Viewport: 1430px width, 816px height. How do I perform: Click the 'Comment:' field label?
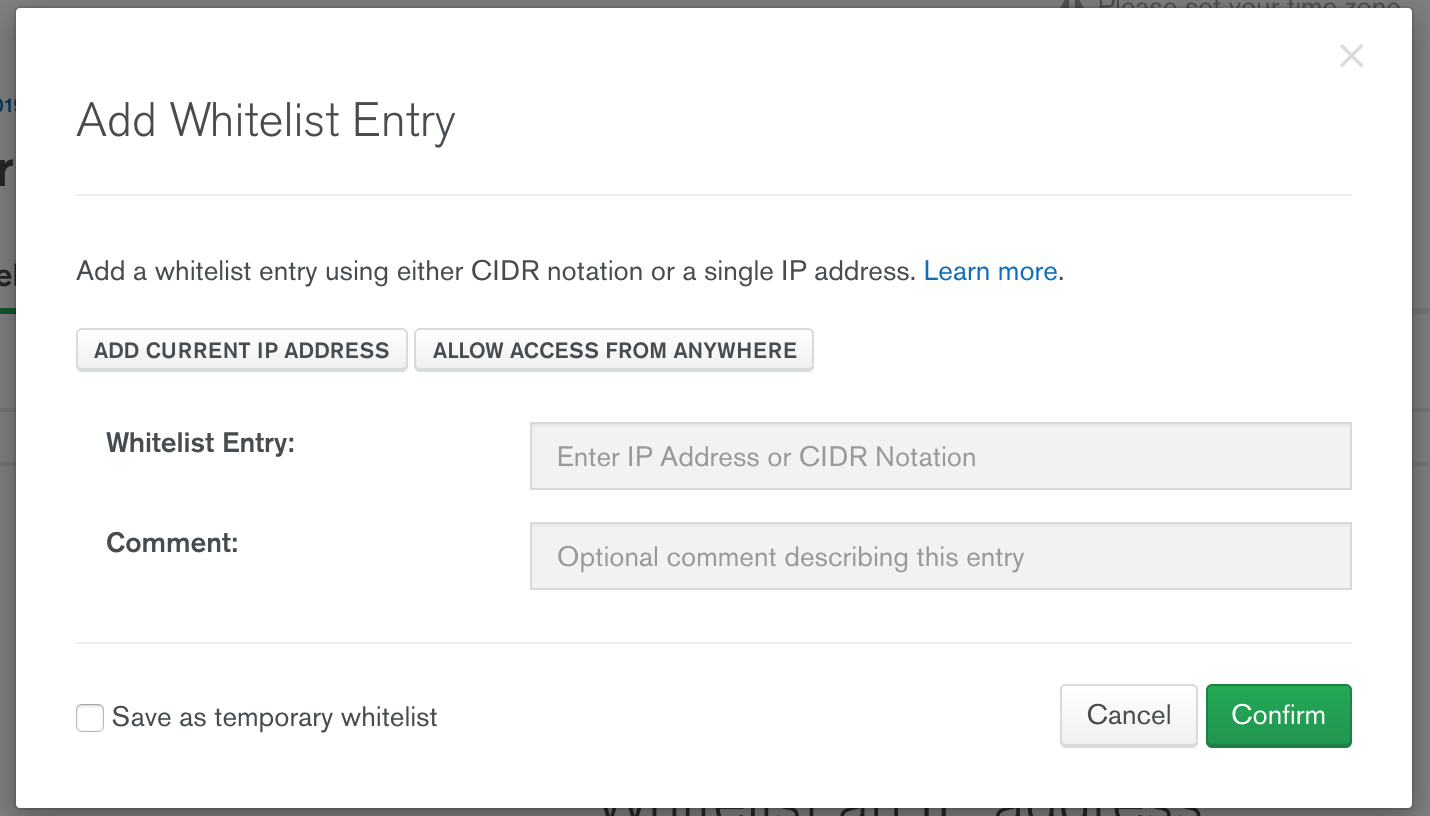(172, 543)
